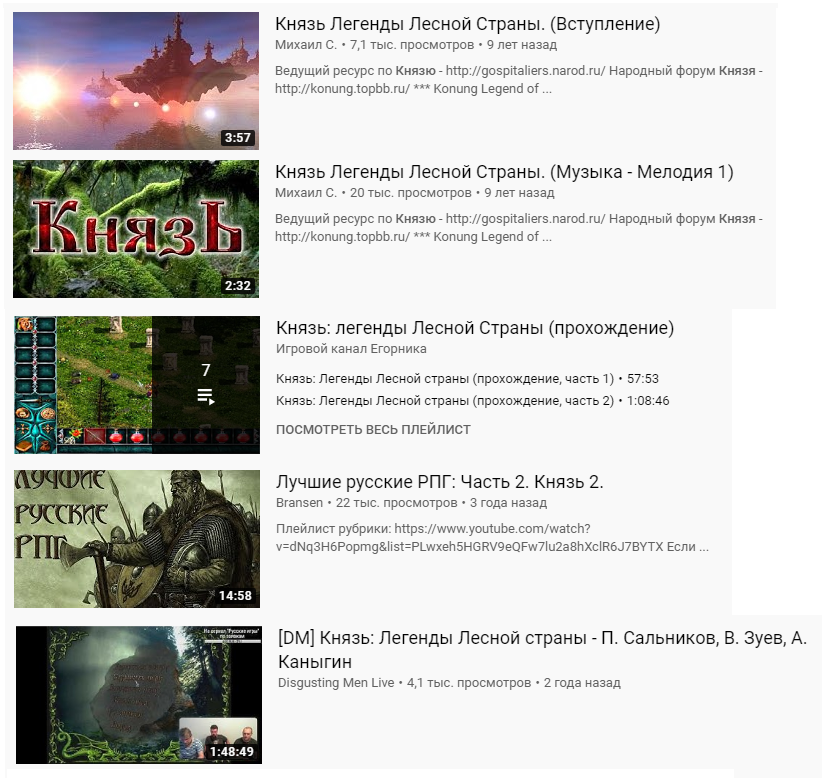Click the playlist thumbnail with gameplay screenshot
Screen dimensions: 834x778
pos(137,385)
